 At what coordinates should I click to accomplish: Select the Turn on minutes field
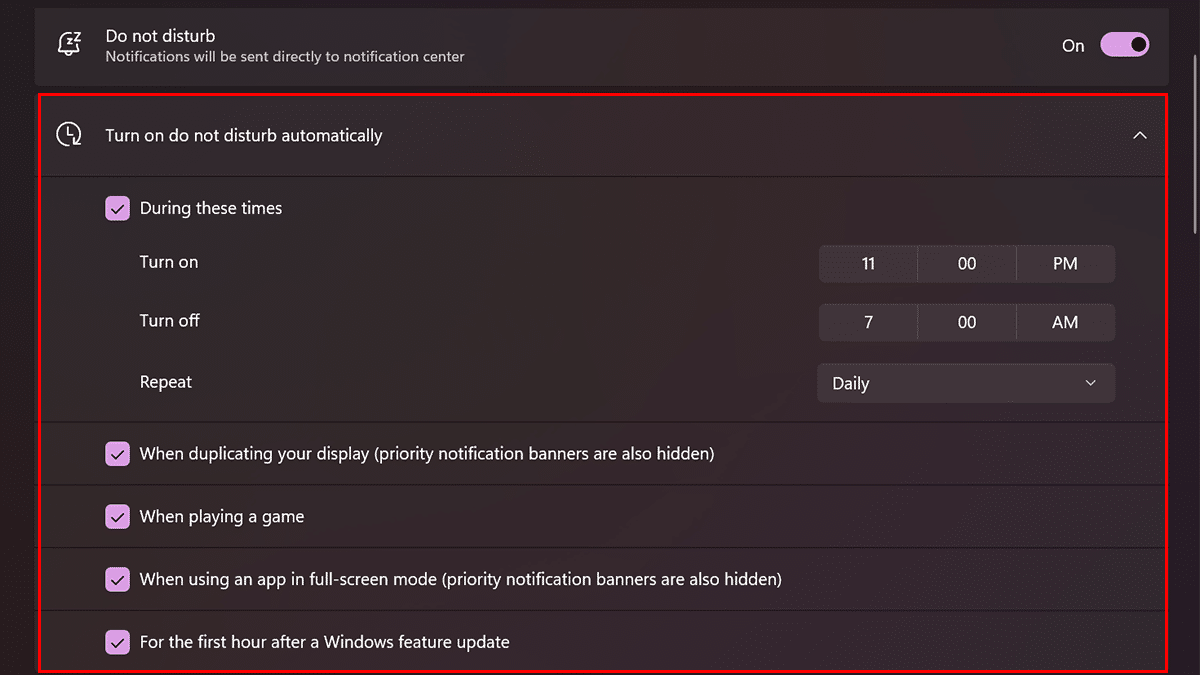click(967, 264)
